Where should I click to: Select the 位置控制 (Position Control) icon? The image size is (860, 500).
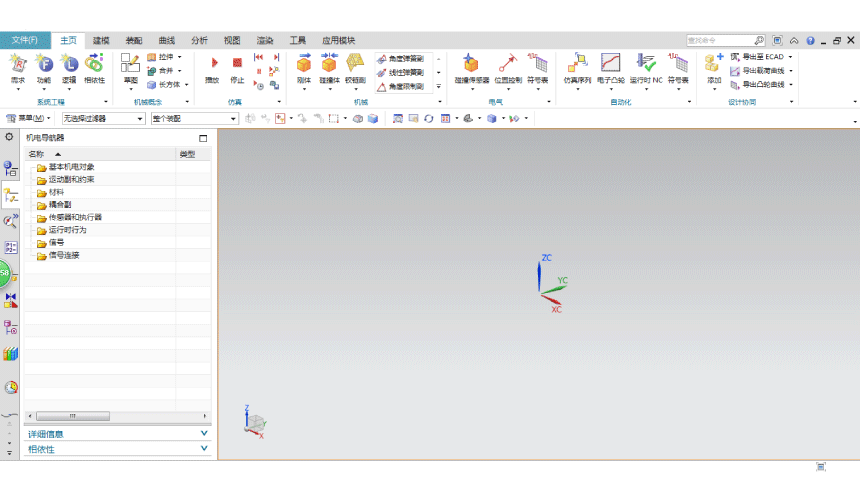point(507,64)
